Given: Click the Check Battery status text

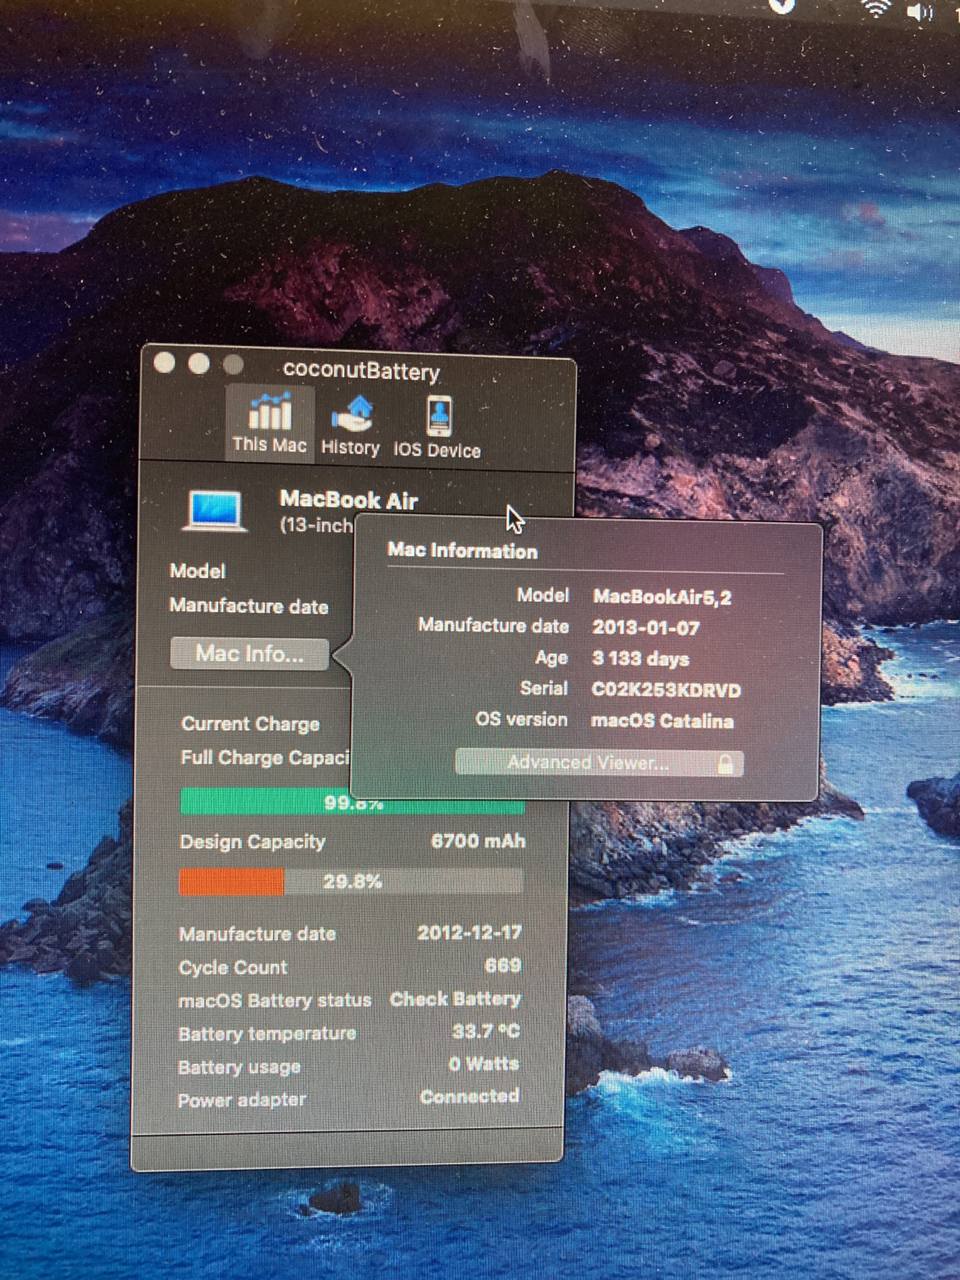Looking at the screenshot, I should pyautogui.click(x=455, y=998).
